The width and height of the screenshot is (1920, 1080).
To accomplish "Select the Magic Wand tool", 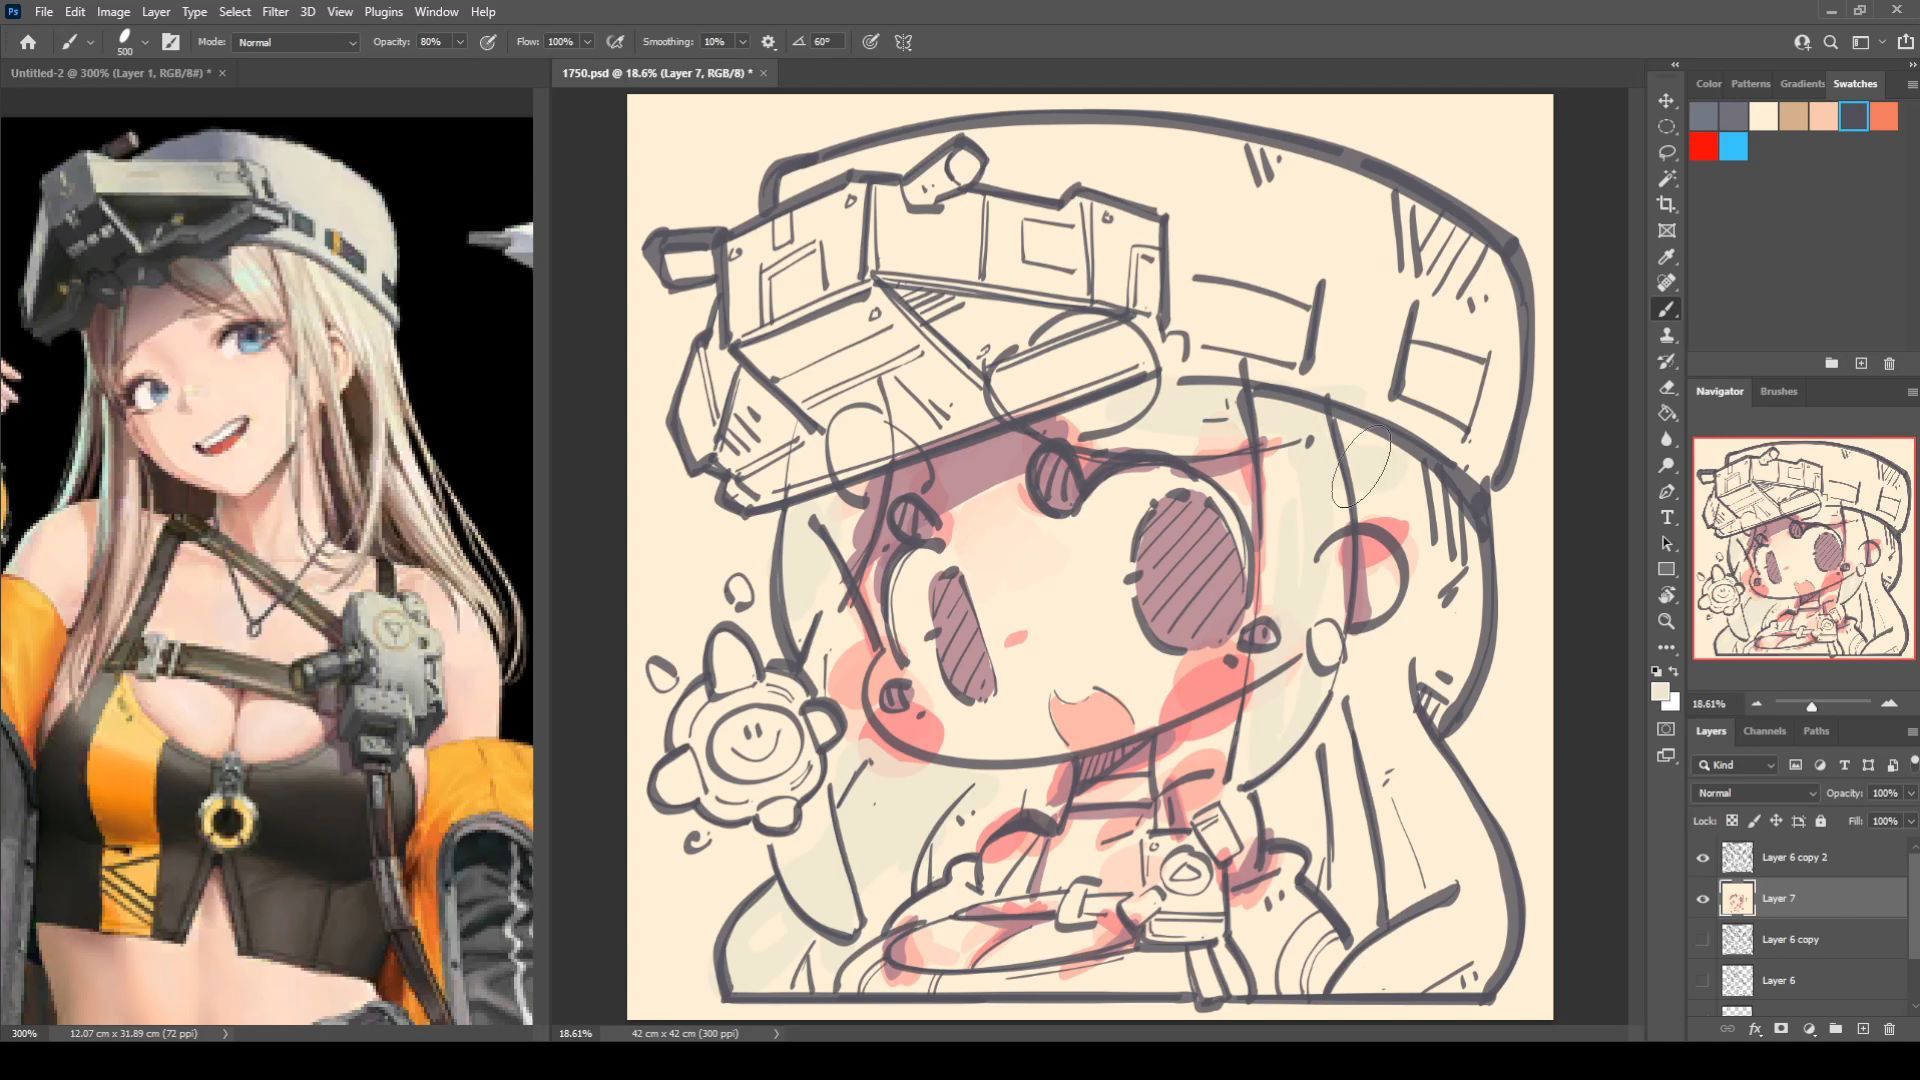I will pyautogui.click(x=1666, y=179).
